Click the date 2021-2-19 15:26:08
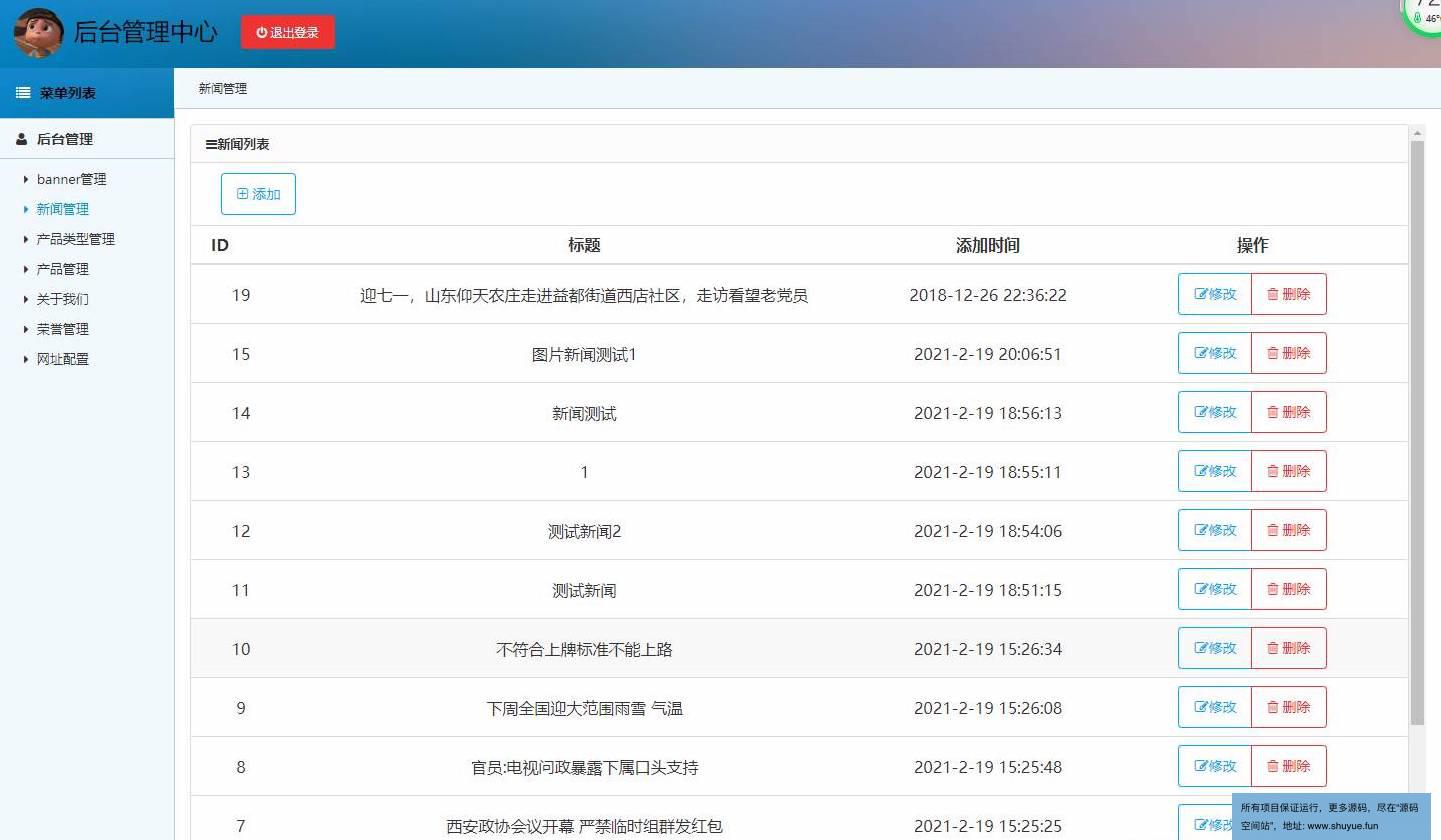Image resolution: width=1441 pixels, height=840 pixels. 988,708
